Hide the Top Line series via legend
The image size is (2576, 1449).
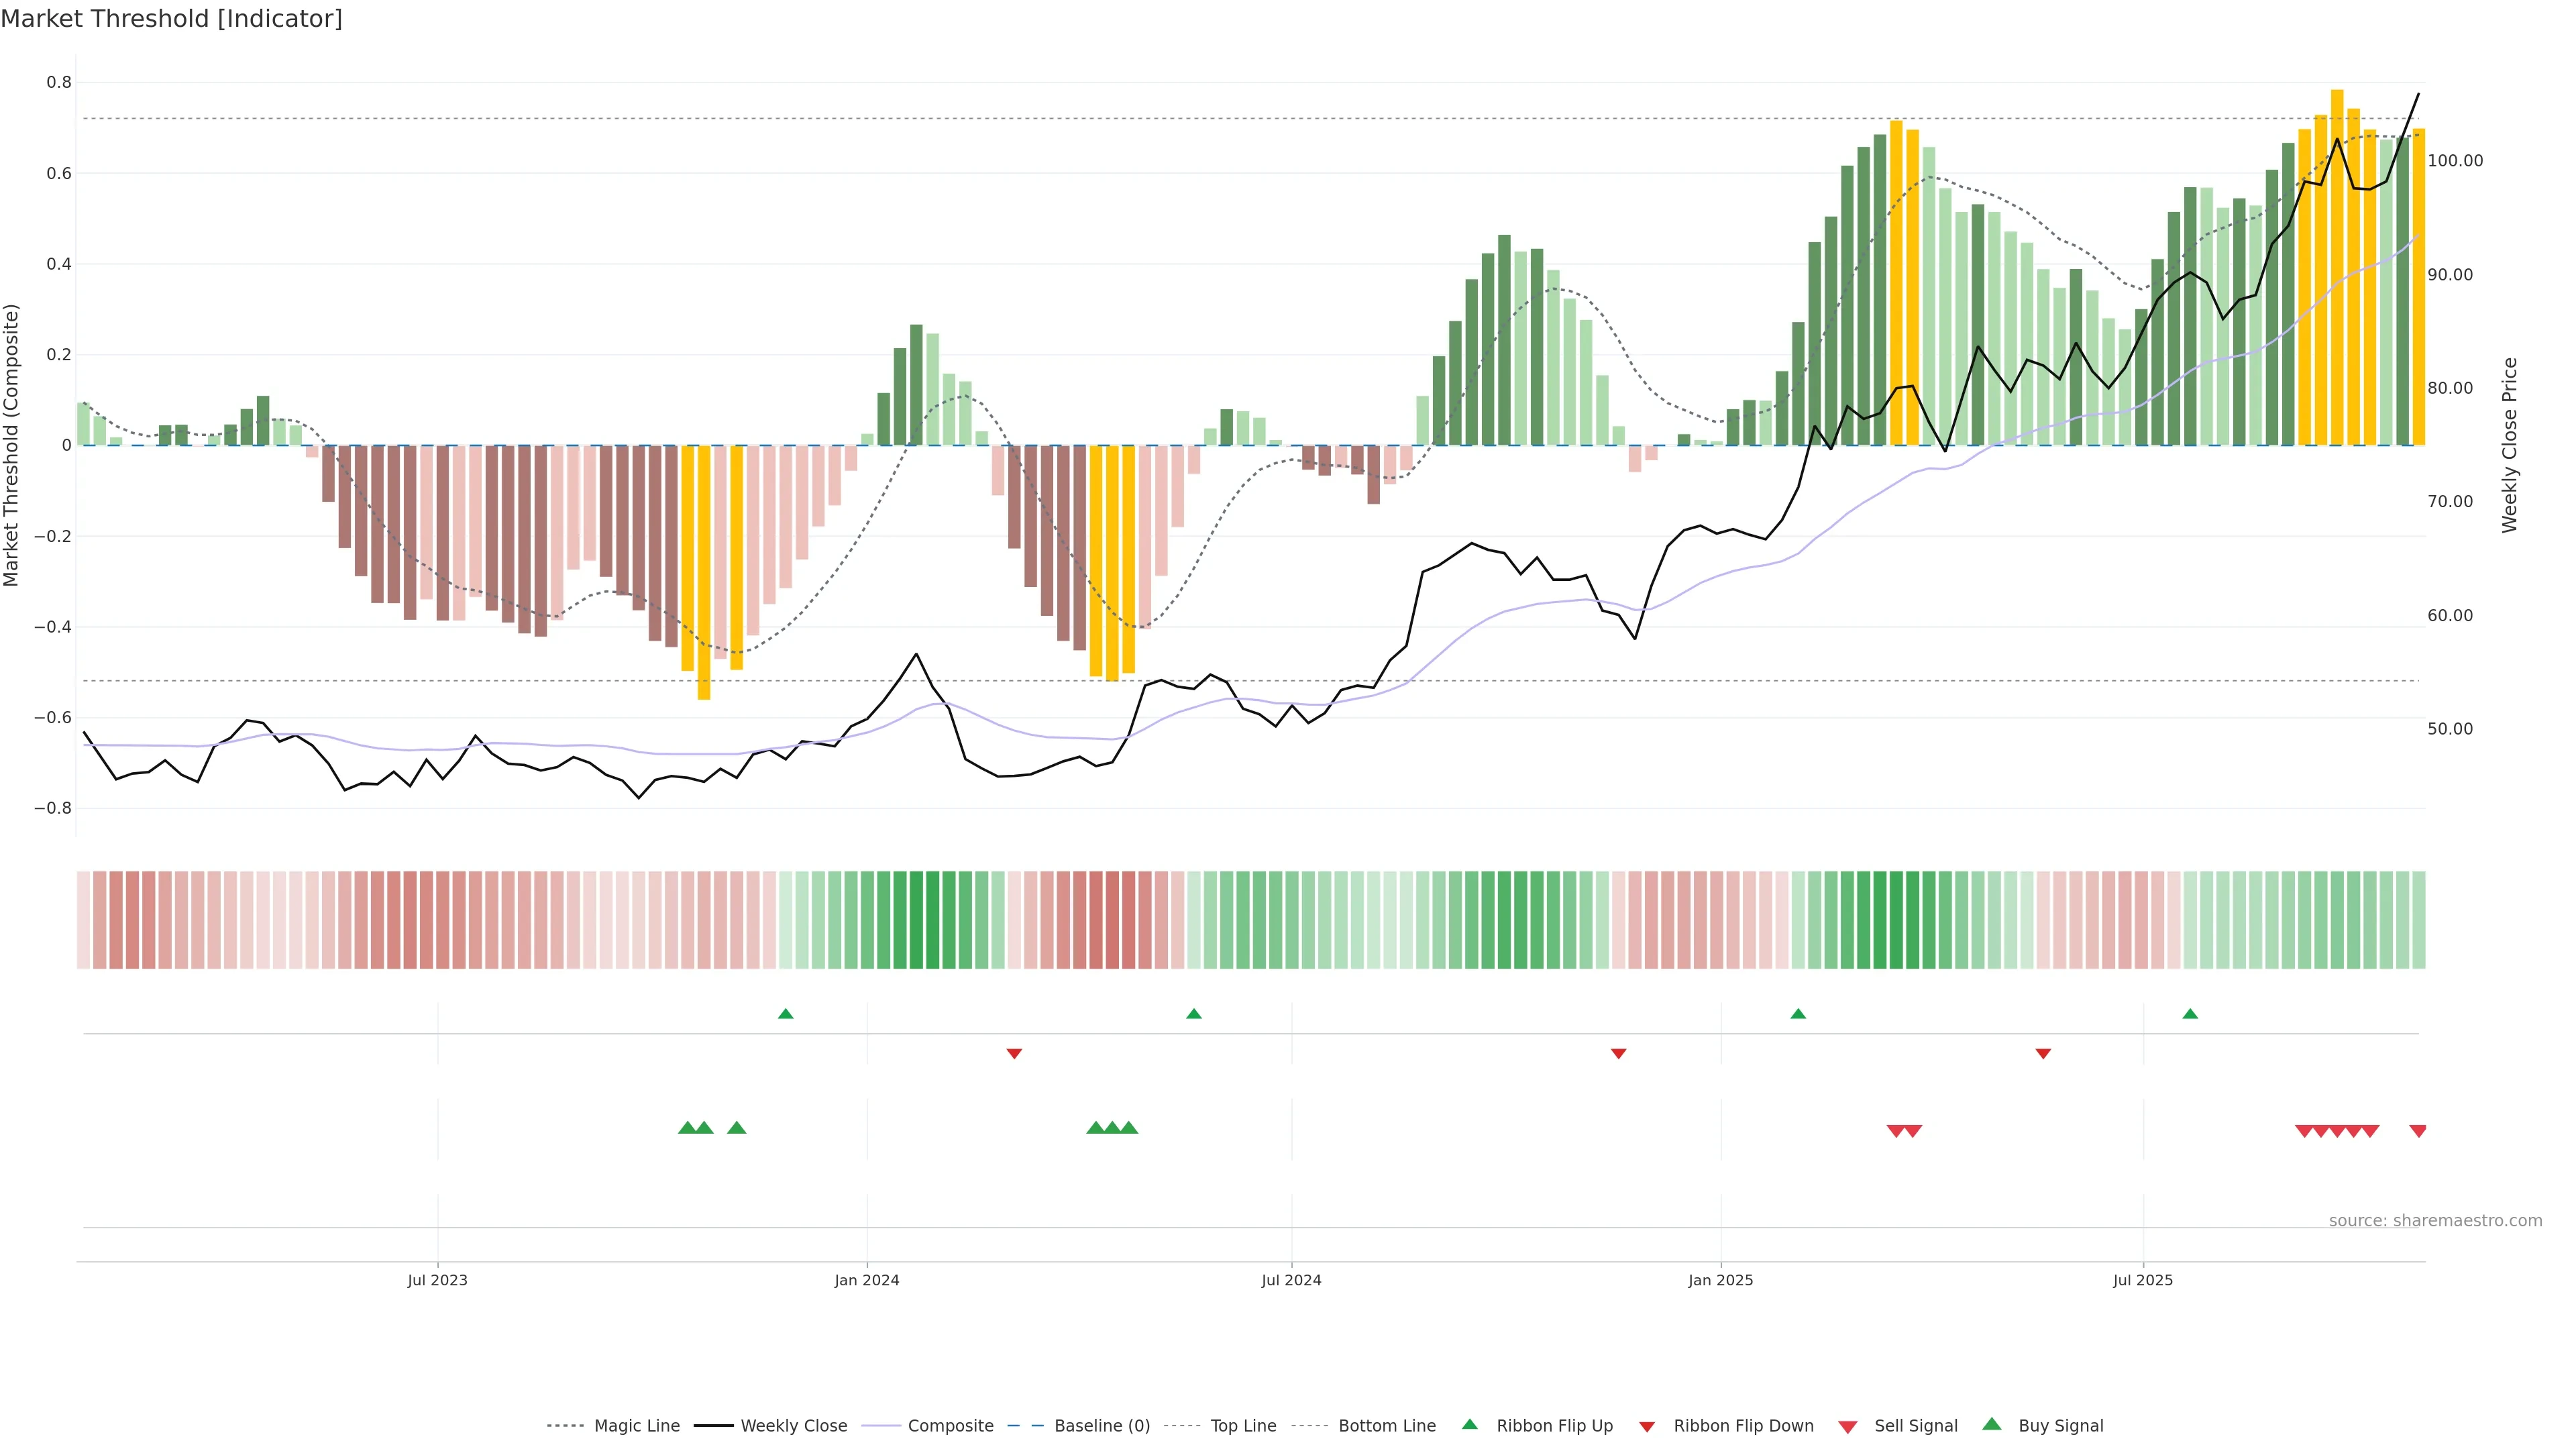coord(1243,1426)
